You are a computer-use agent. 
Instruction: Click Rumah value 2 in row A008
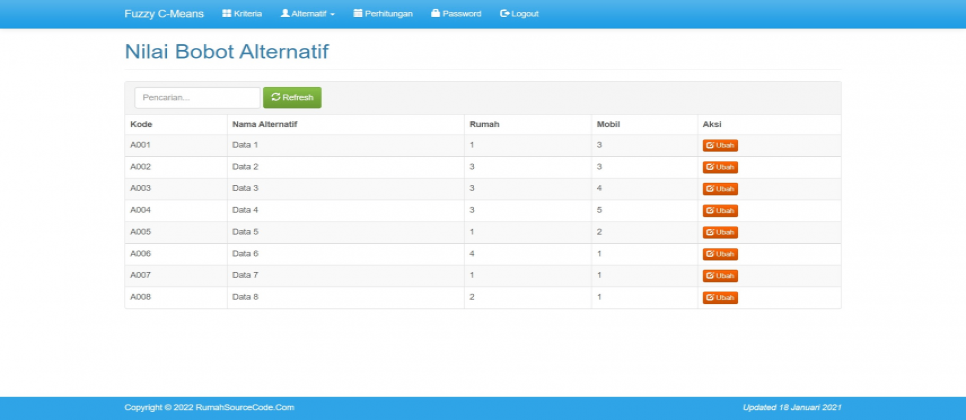(x=528, y=297)
